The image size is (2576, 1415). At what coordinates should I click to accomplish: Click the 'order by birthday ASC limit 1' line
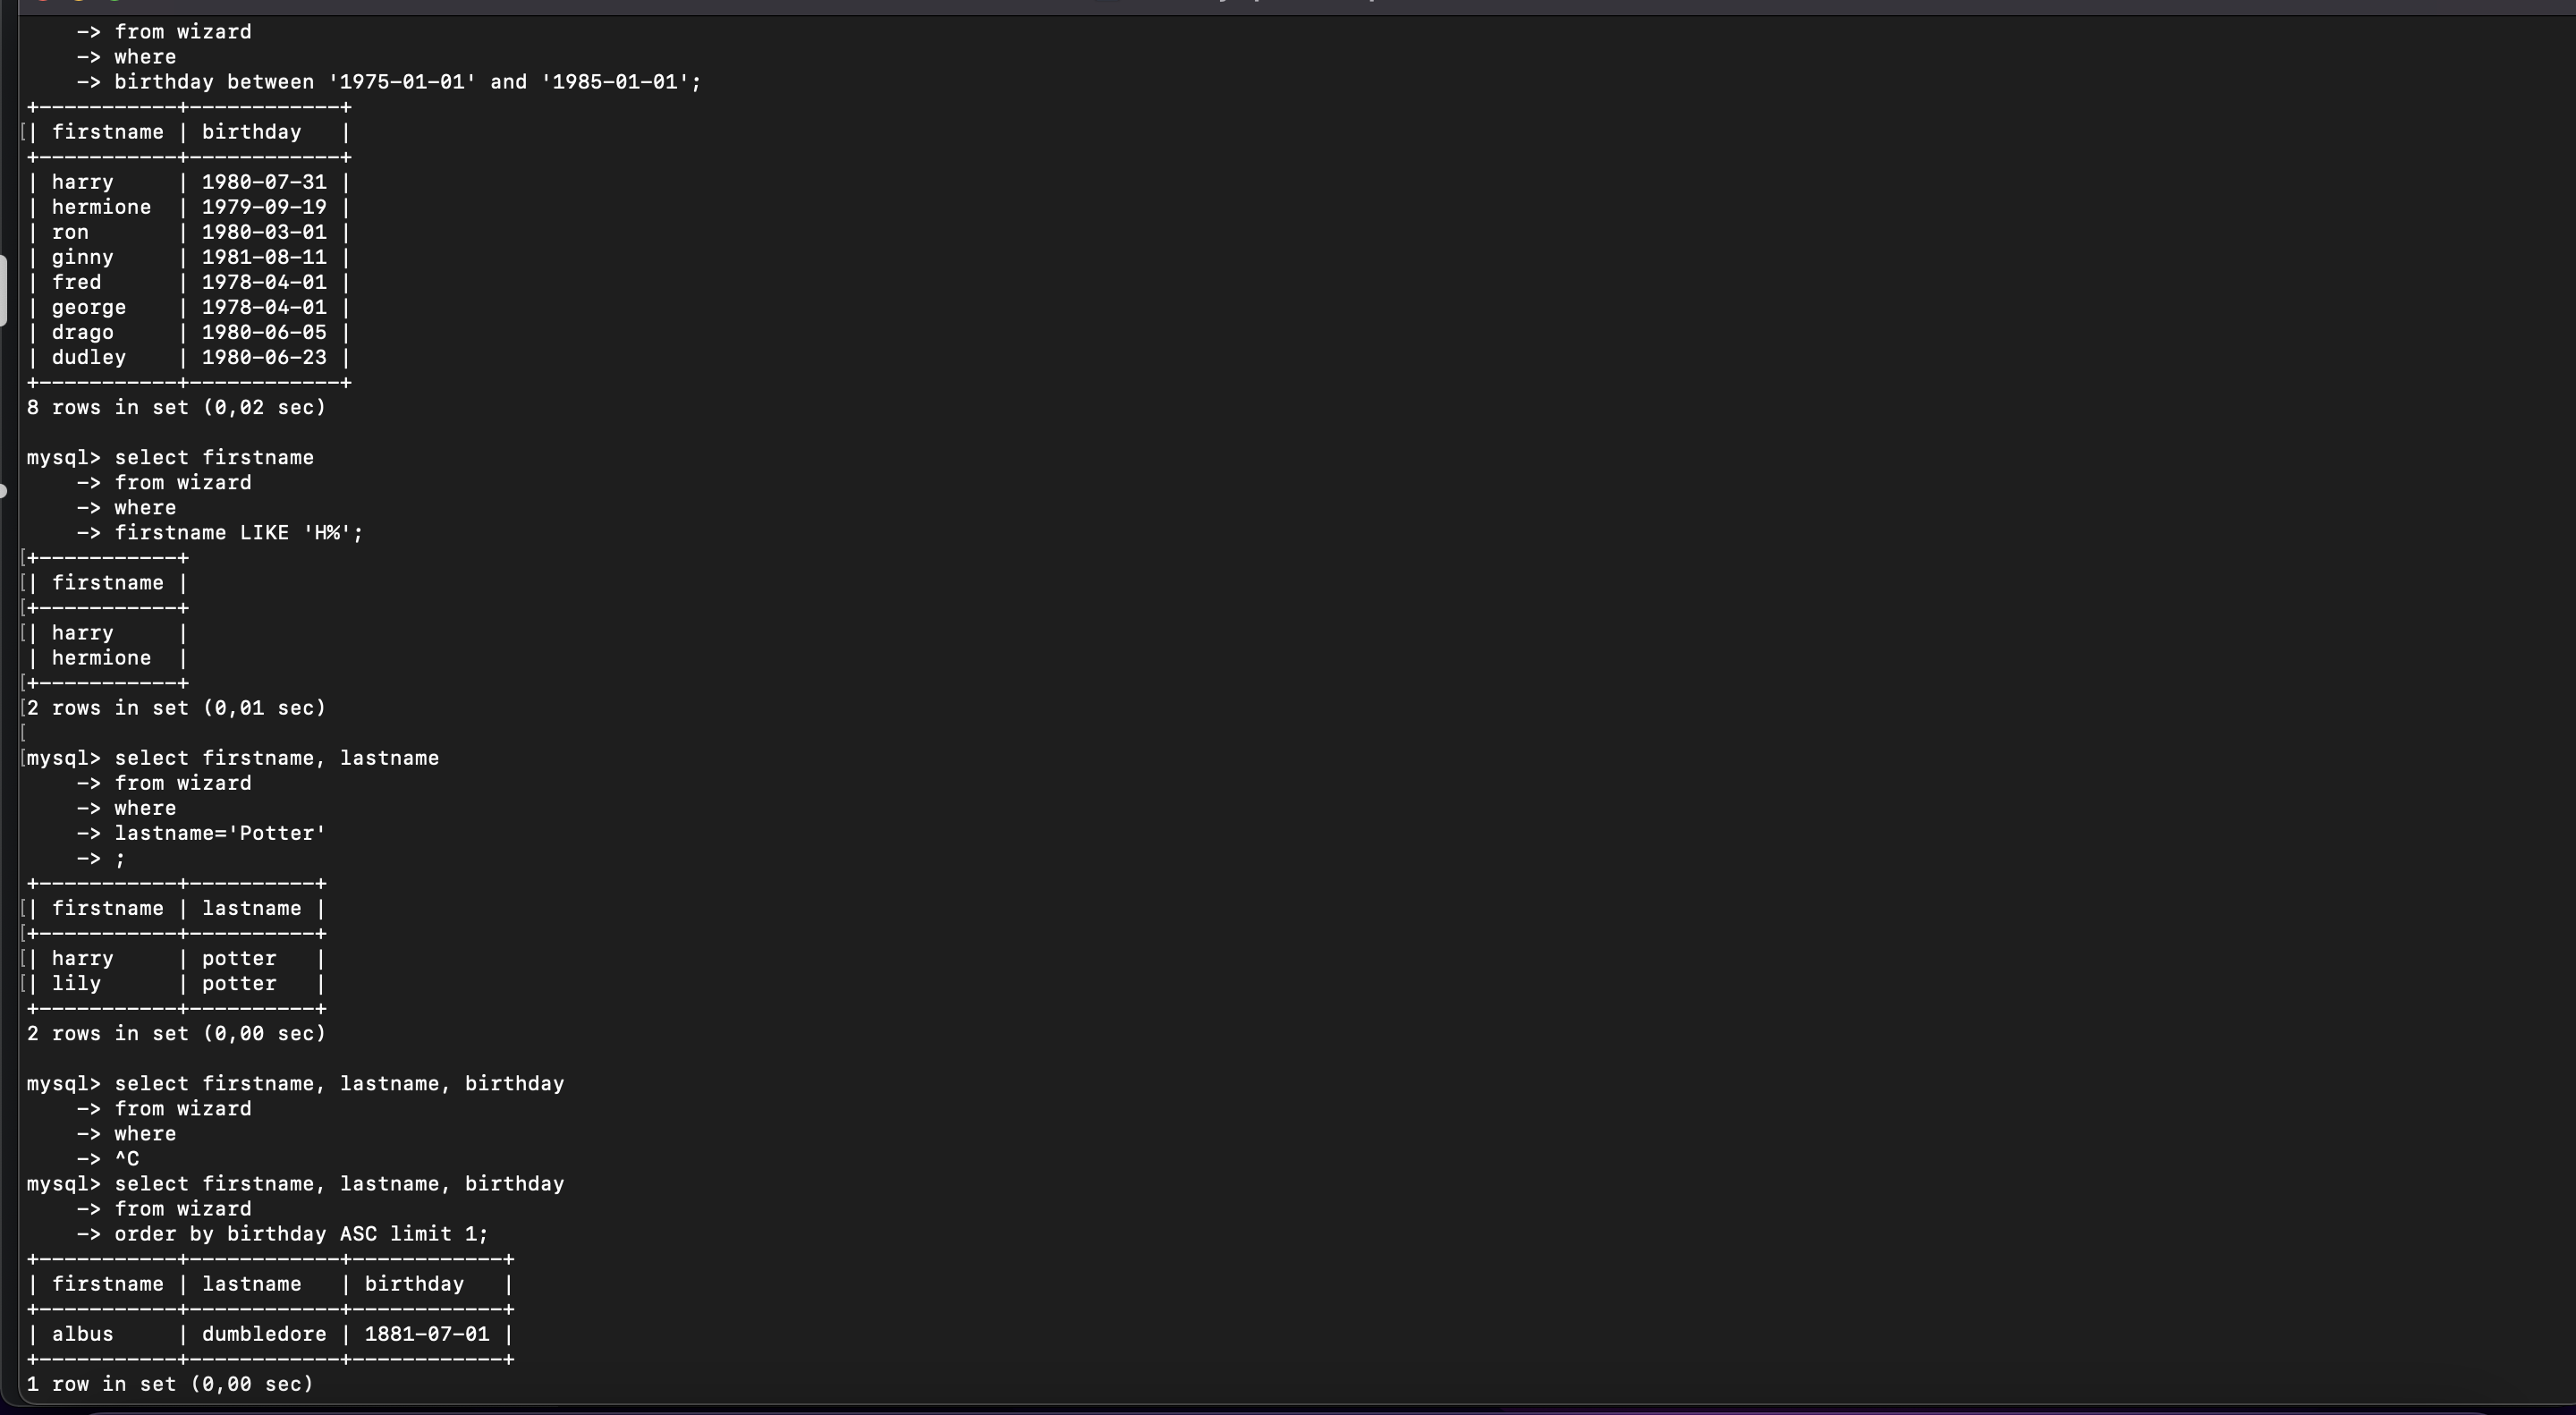click(301, 1234)
